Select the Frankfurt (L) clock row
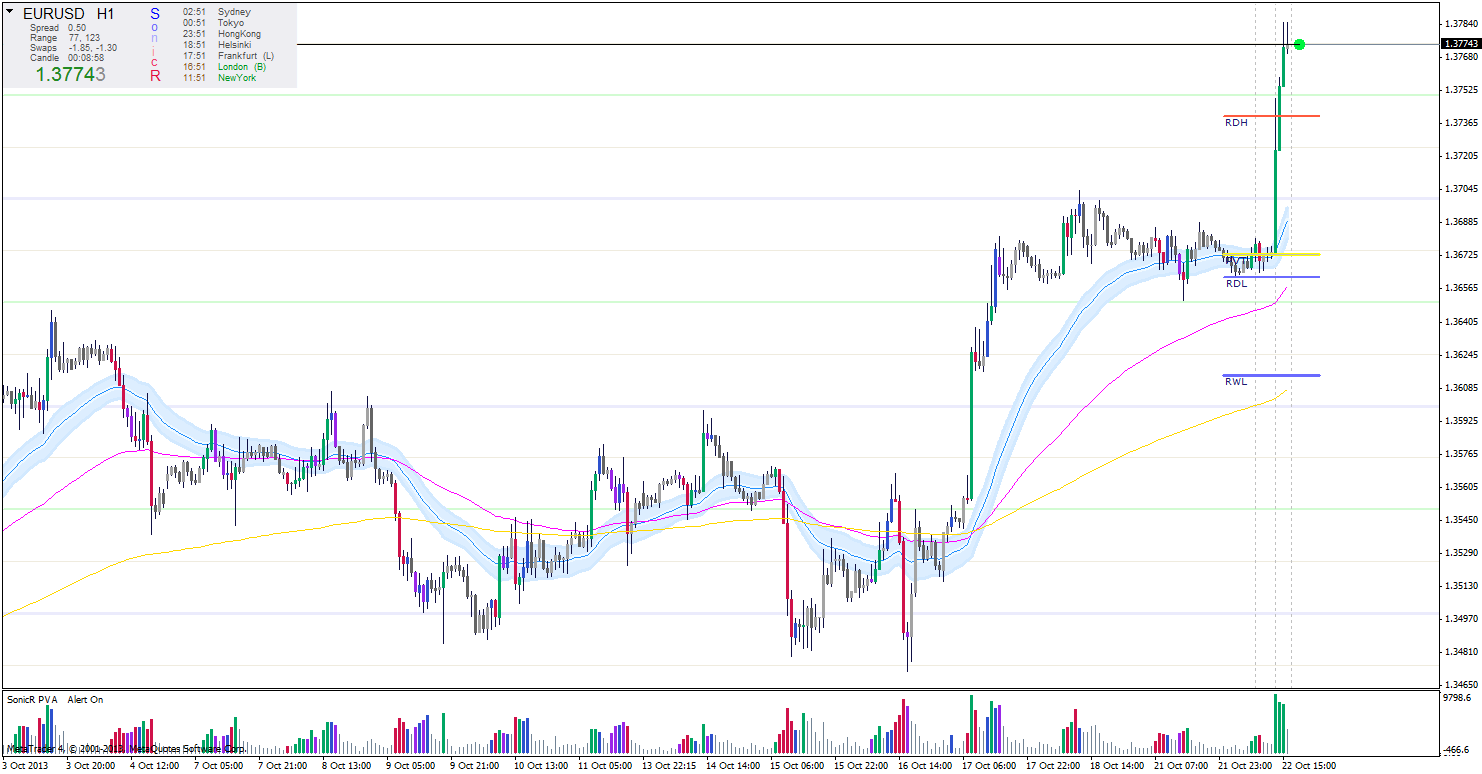This screenshot has width=1482, height=774. tap(228, 56)
